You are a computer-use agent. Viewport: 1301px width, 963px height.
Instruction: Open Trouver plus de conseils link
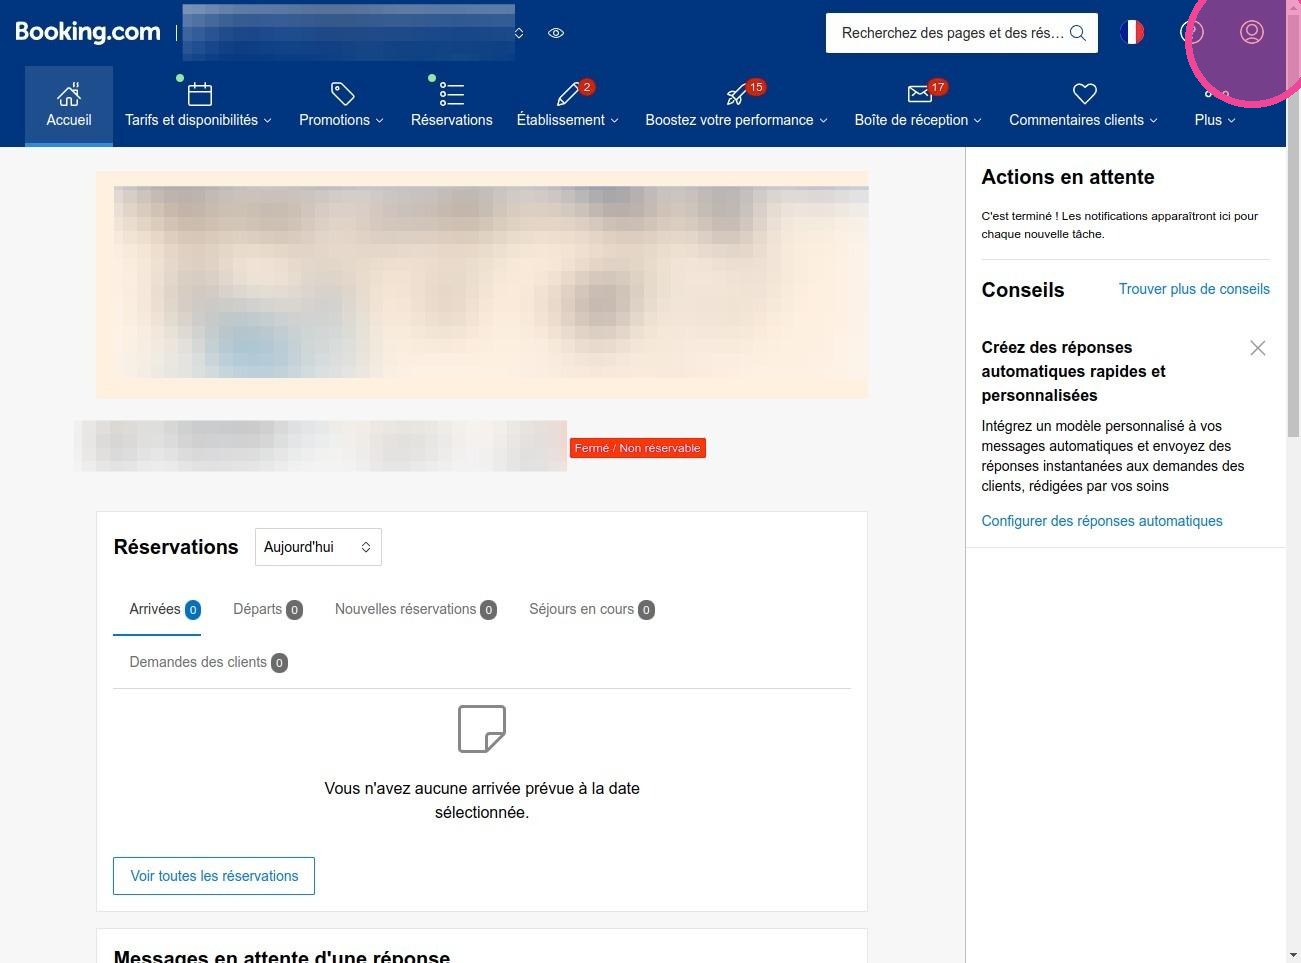[1194, 289]
